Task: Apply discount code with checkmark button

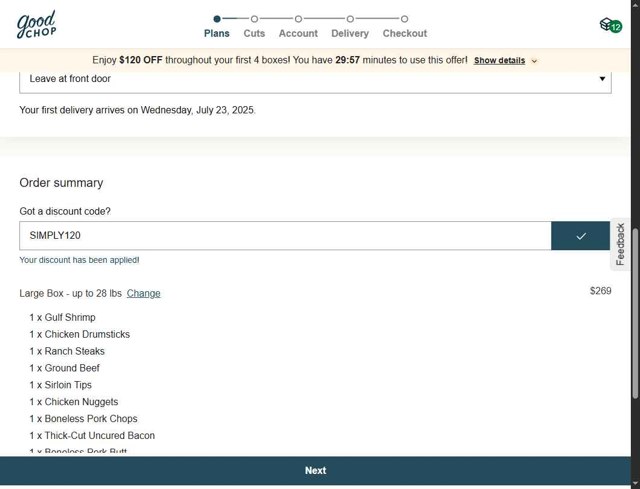Action: pos(580,236)
